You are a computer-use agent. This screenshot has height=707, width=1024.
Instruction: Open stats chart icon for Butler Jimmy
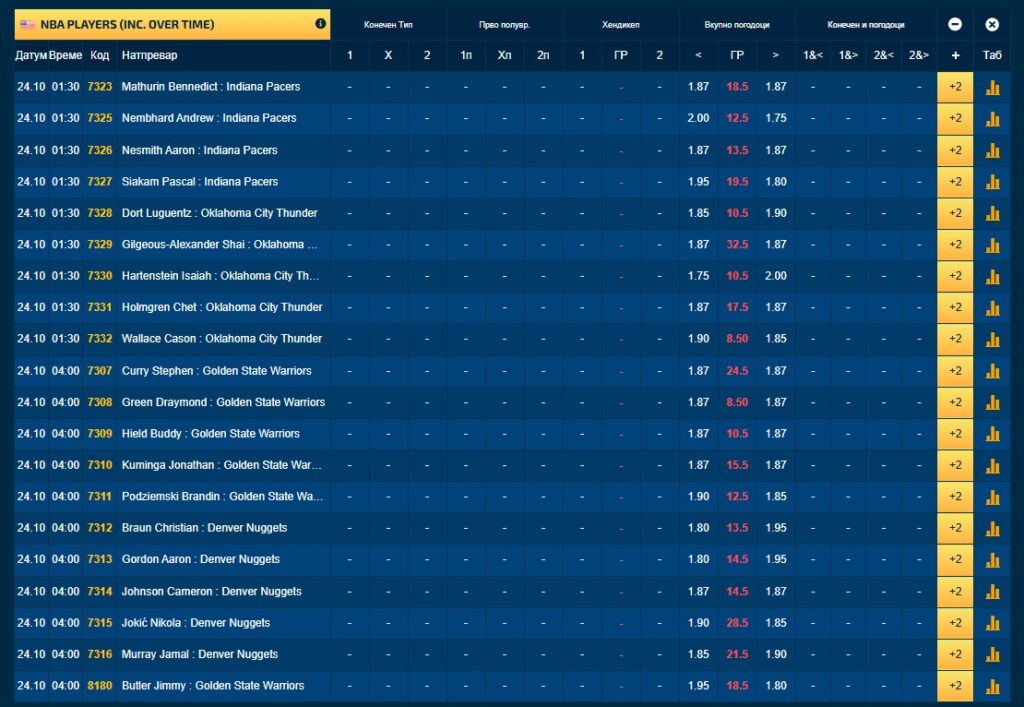[992, 686]
